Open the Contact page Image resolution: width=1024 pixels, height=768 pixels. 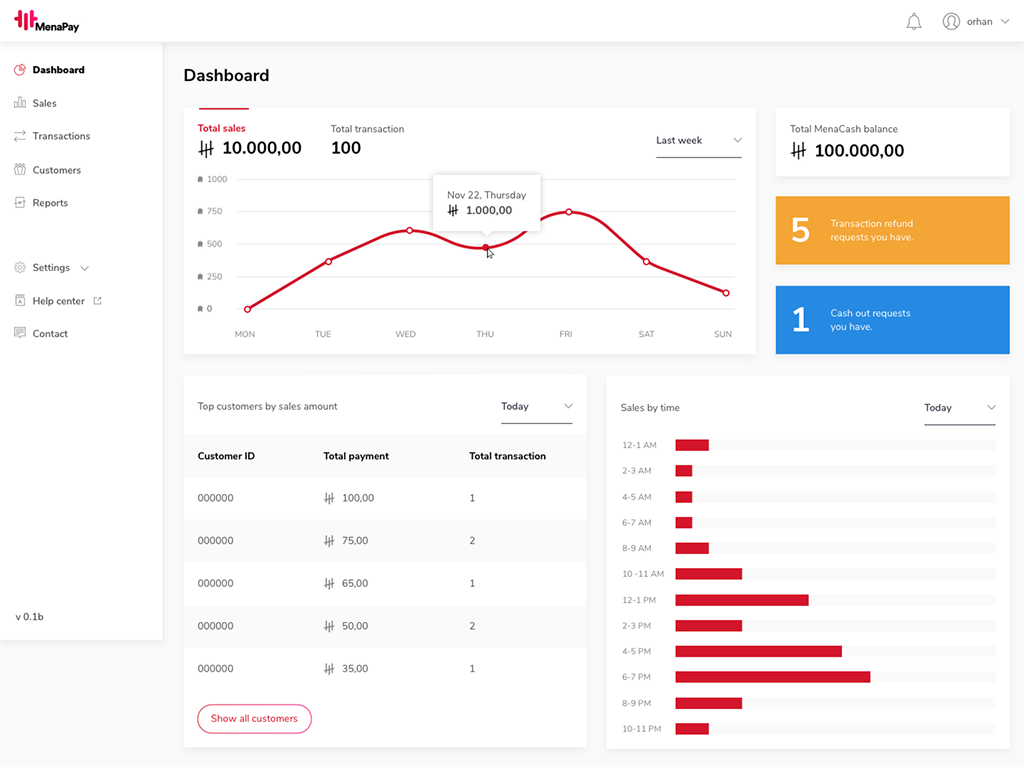click(50, 333)
